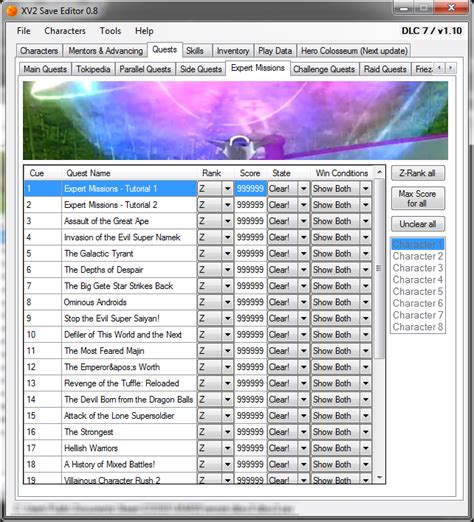Click the XV2 Save Editor dragon ball app icon

12,11
